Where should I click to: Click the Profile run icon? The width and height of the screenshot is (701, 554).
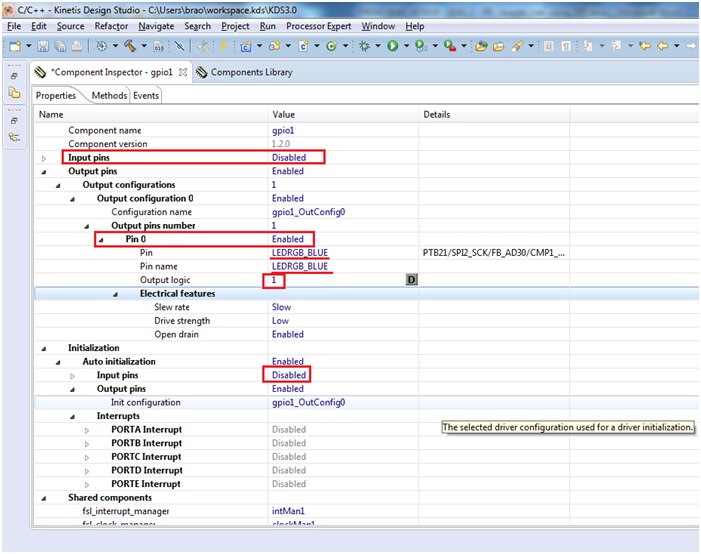[x=420, y=46]
